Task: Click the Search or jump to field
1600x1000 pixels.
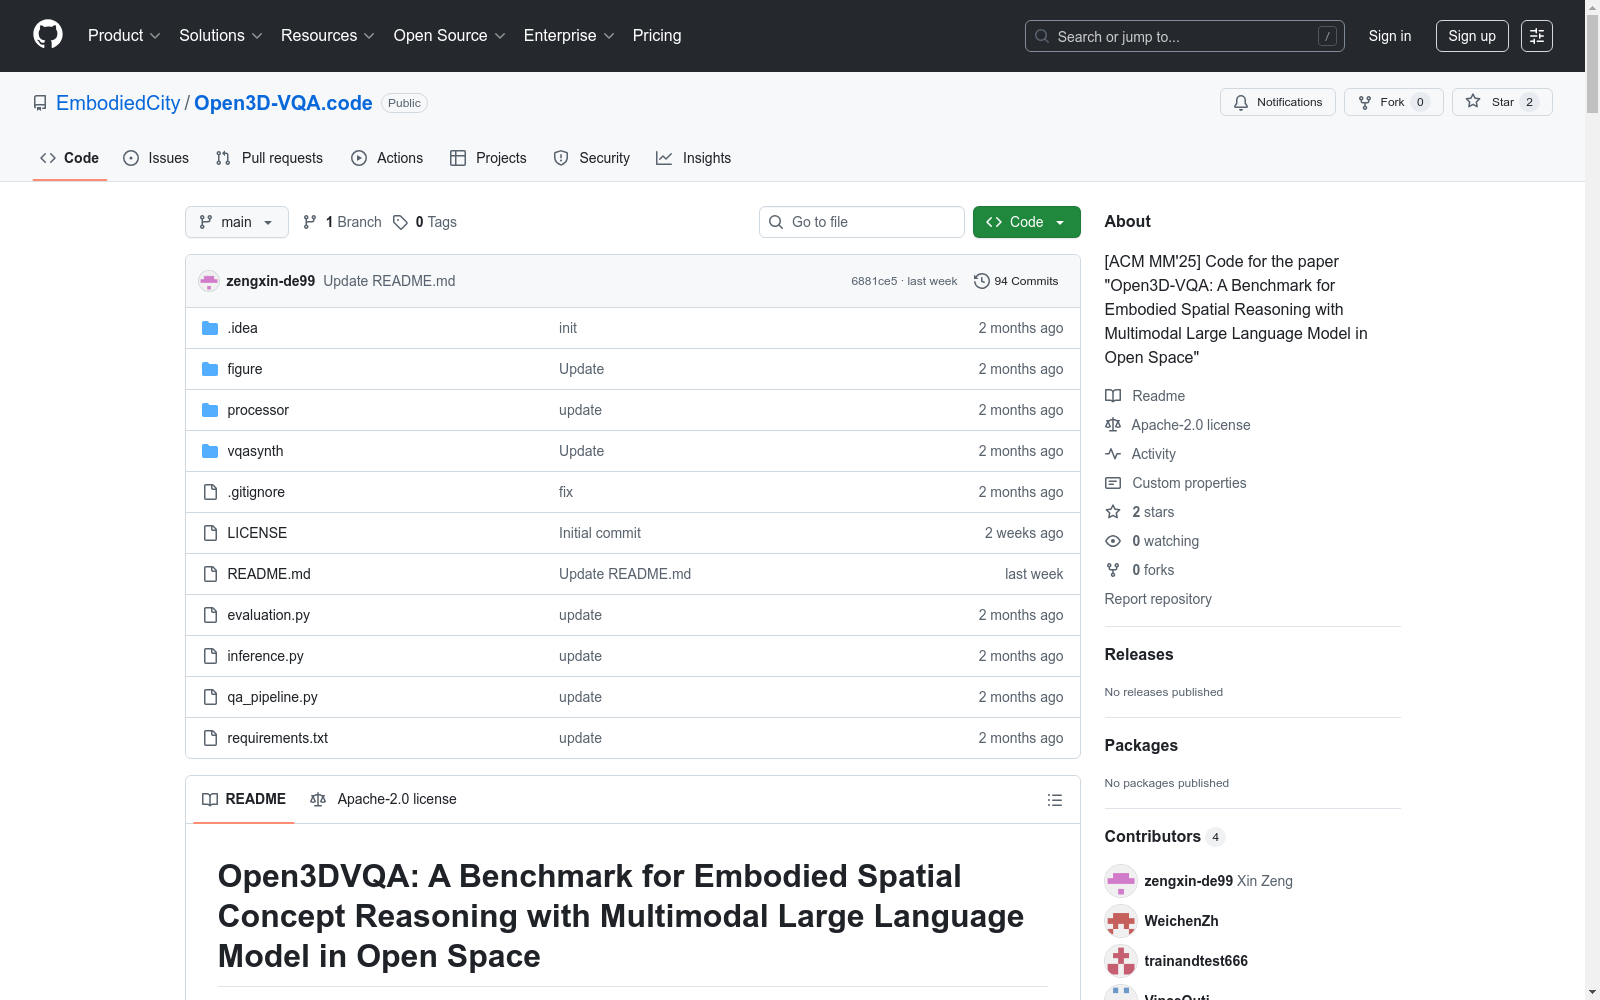Action: (x=1185, y=36)
